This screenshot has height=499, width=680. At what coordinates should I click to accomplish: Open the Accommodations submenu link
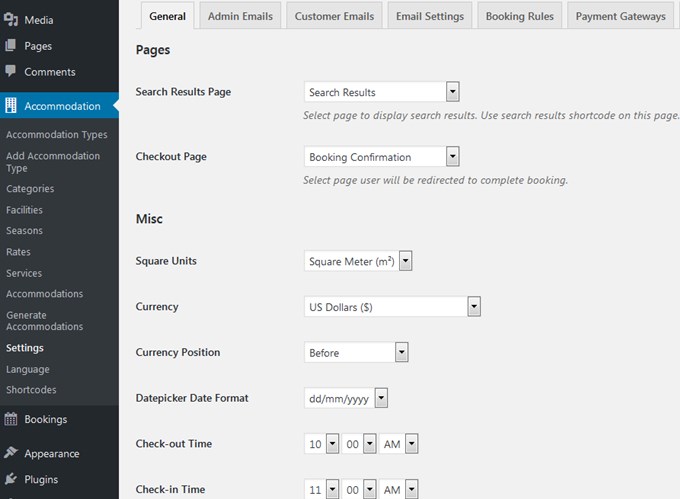pyautogui.click(x=44, y=294)
